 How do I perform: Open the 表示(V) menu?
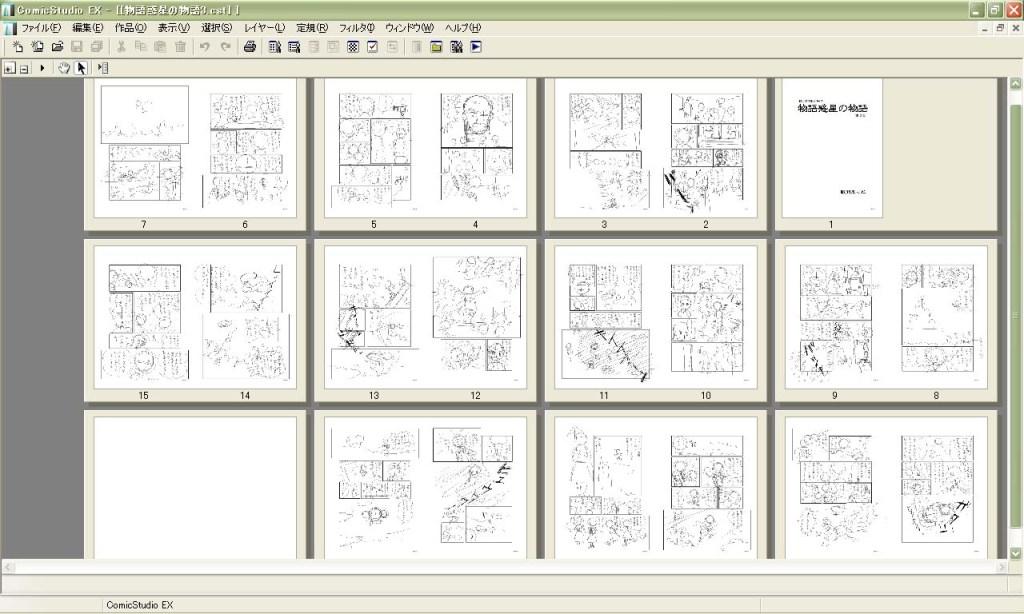pyautogui.click(x=174, y=27)
